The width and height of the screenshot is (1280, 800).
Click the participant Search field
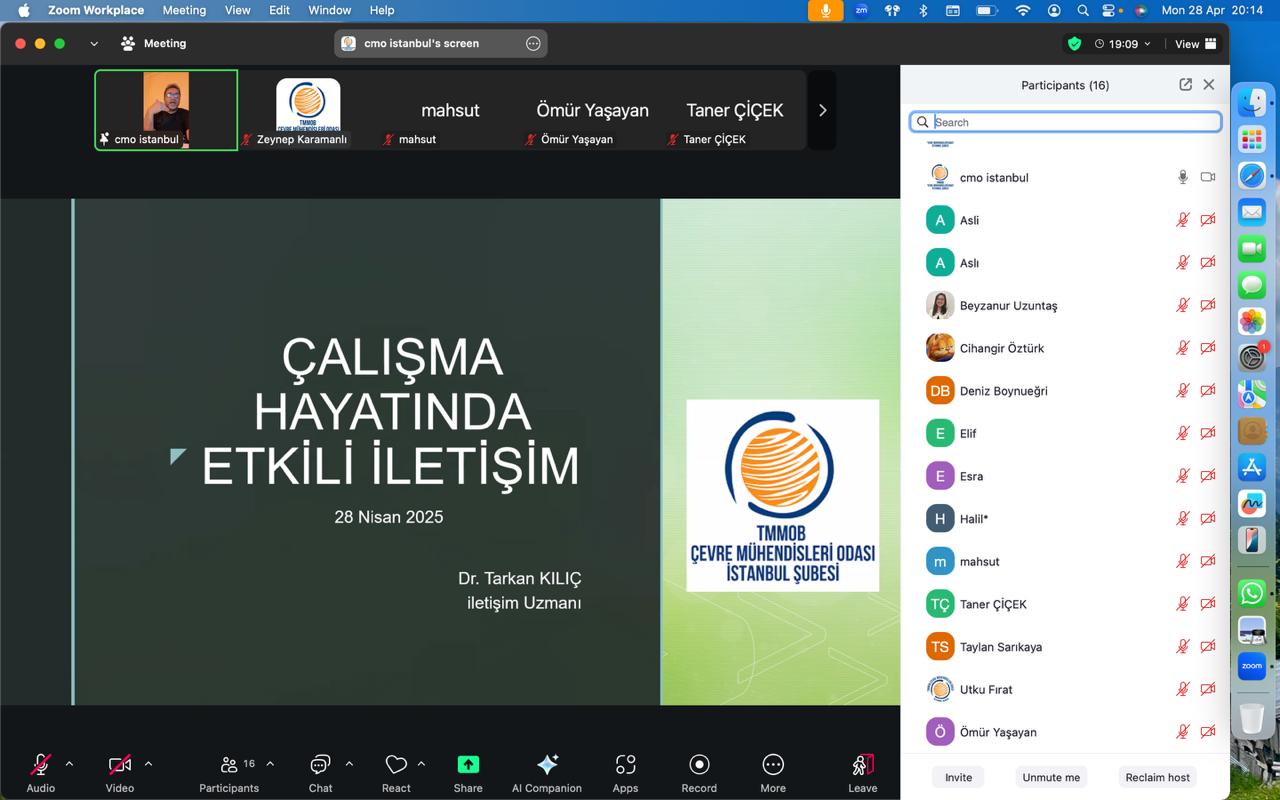click(x=1065, y=121)
